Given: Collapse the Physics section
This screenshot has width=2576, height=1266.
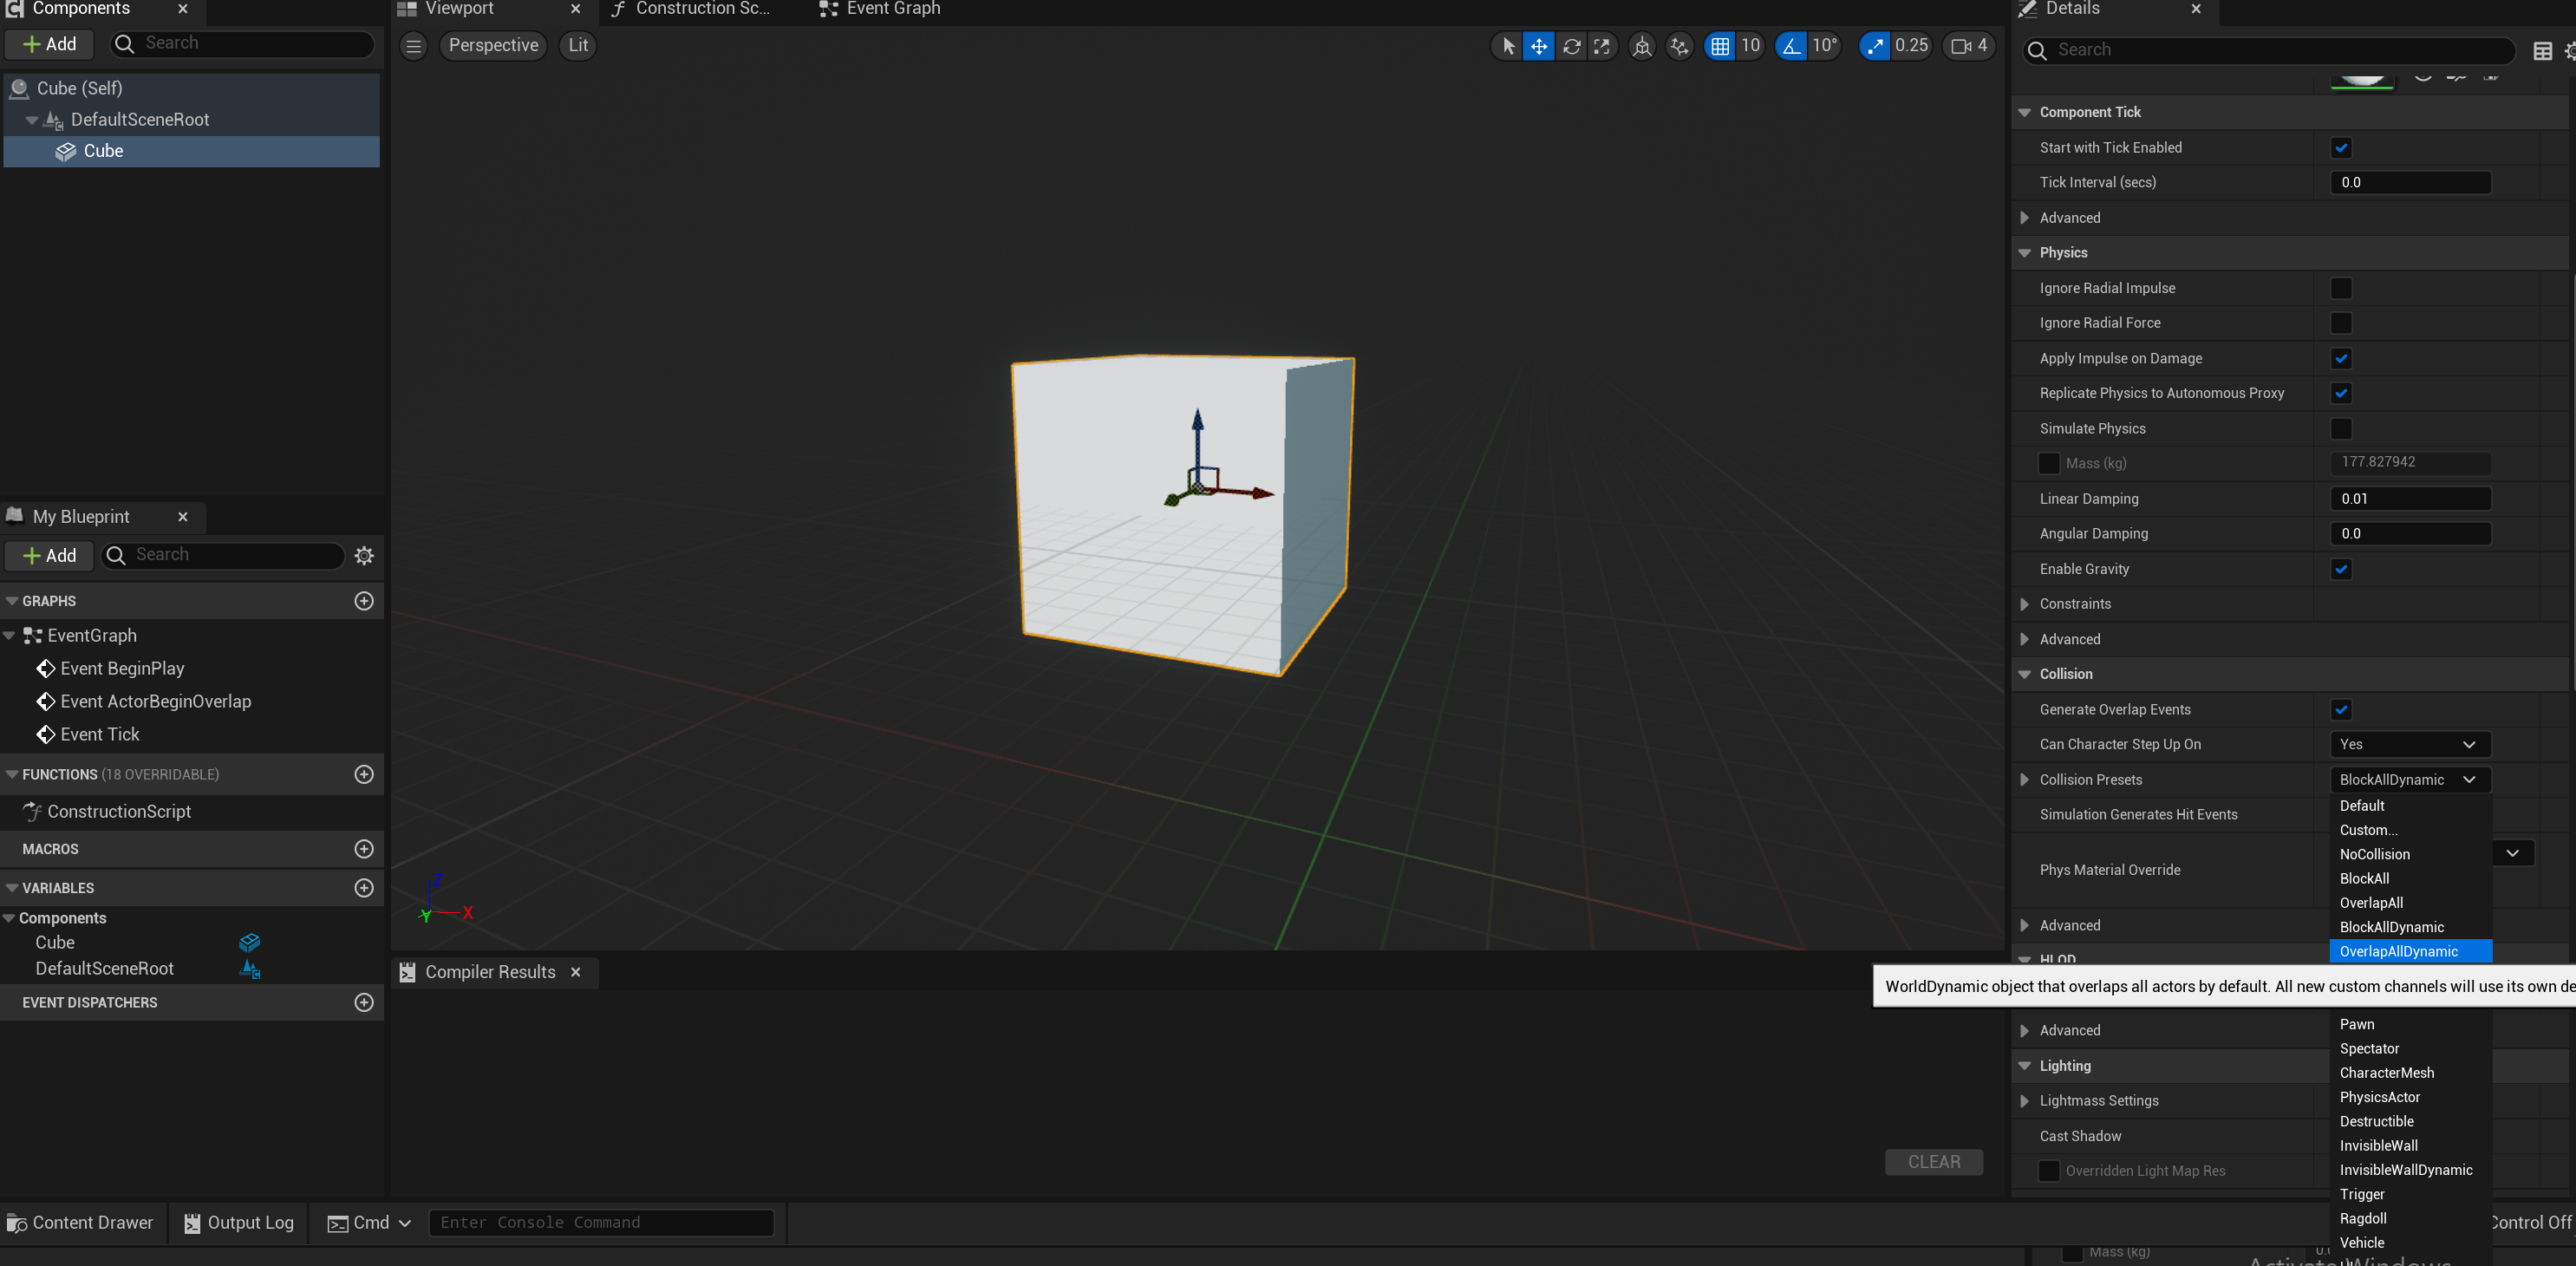Looking at the screenshot, I should pyautogui.click(x=2025, y=253).
